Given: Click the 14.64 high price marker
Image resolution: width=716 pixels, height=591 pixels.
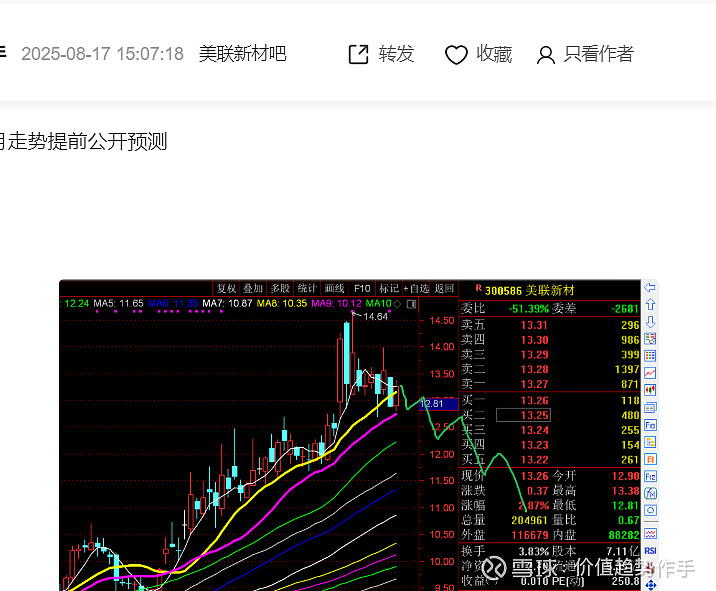Looking at the screenshot, I should pos(375,317).
